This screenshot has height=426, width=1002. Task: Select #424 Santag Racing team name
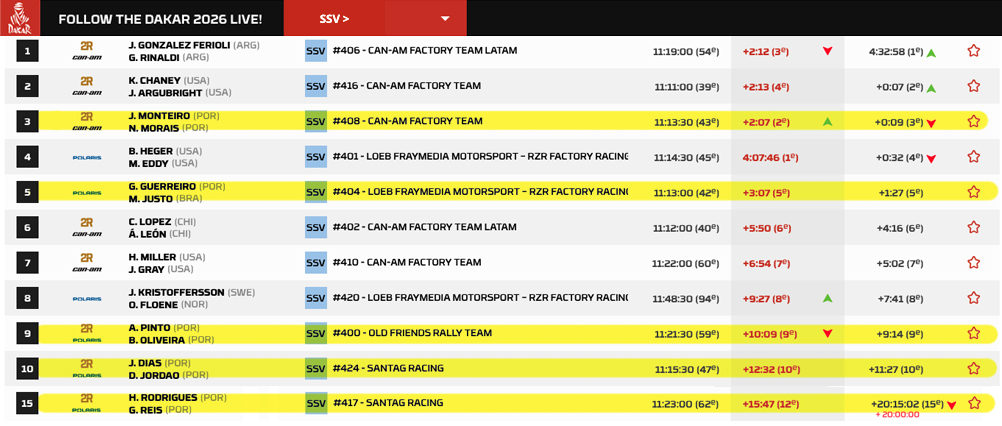(x=387, y=368)
